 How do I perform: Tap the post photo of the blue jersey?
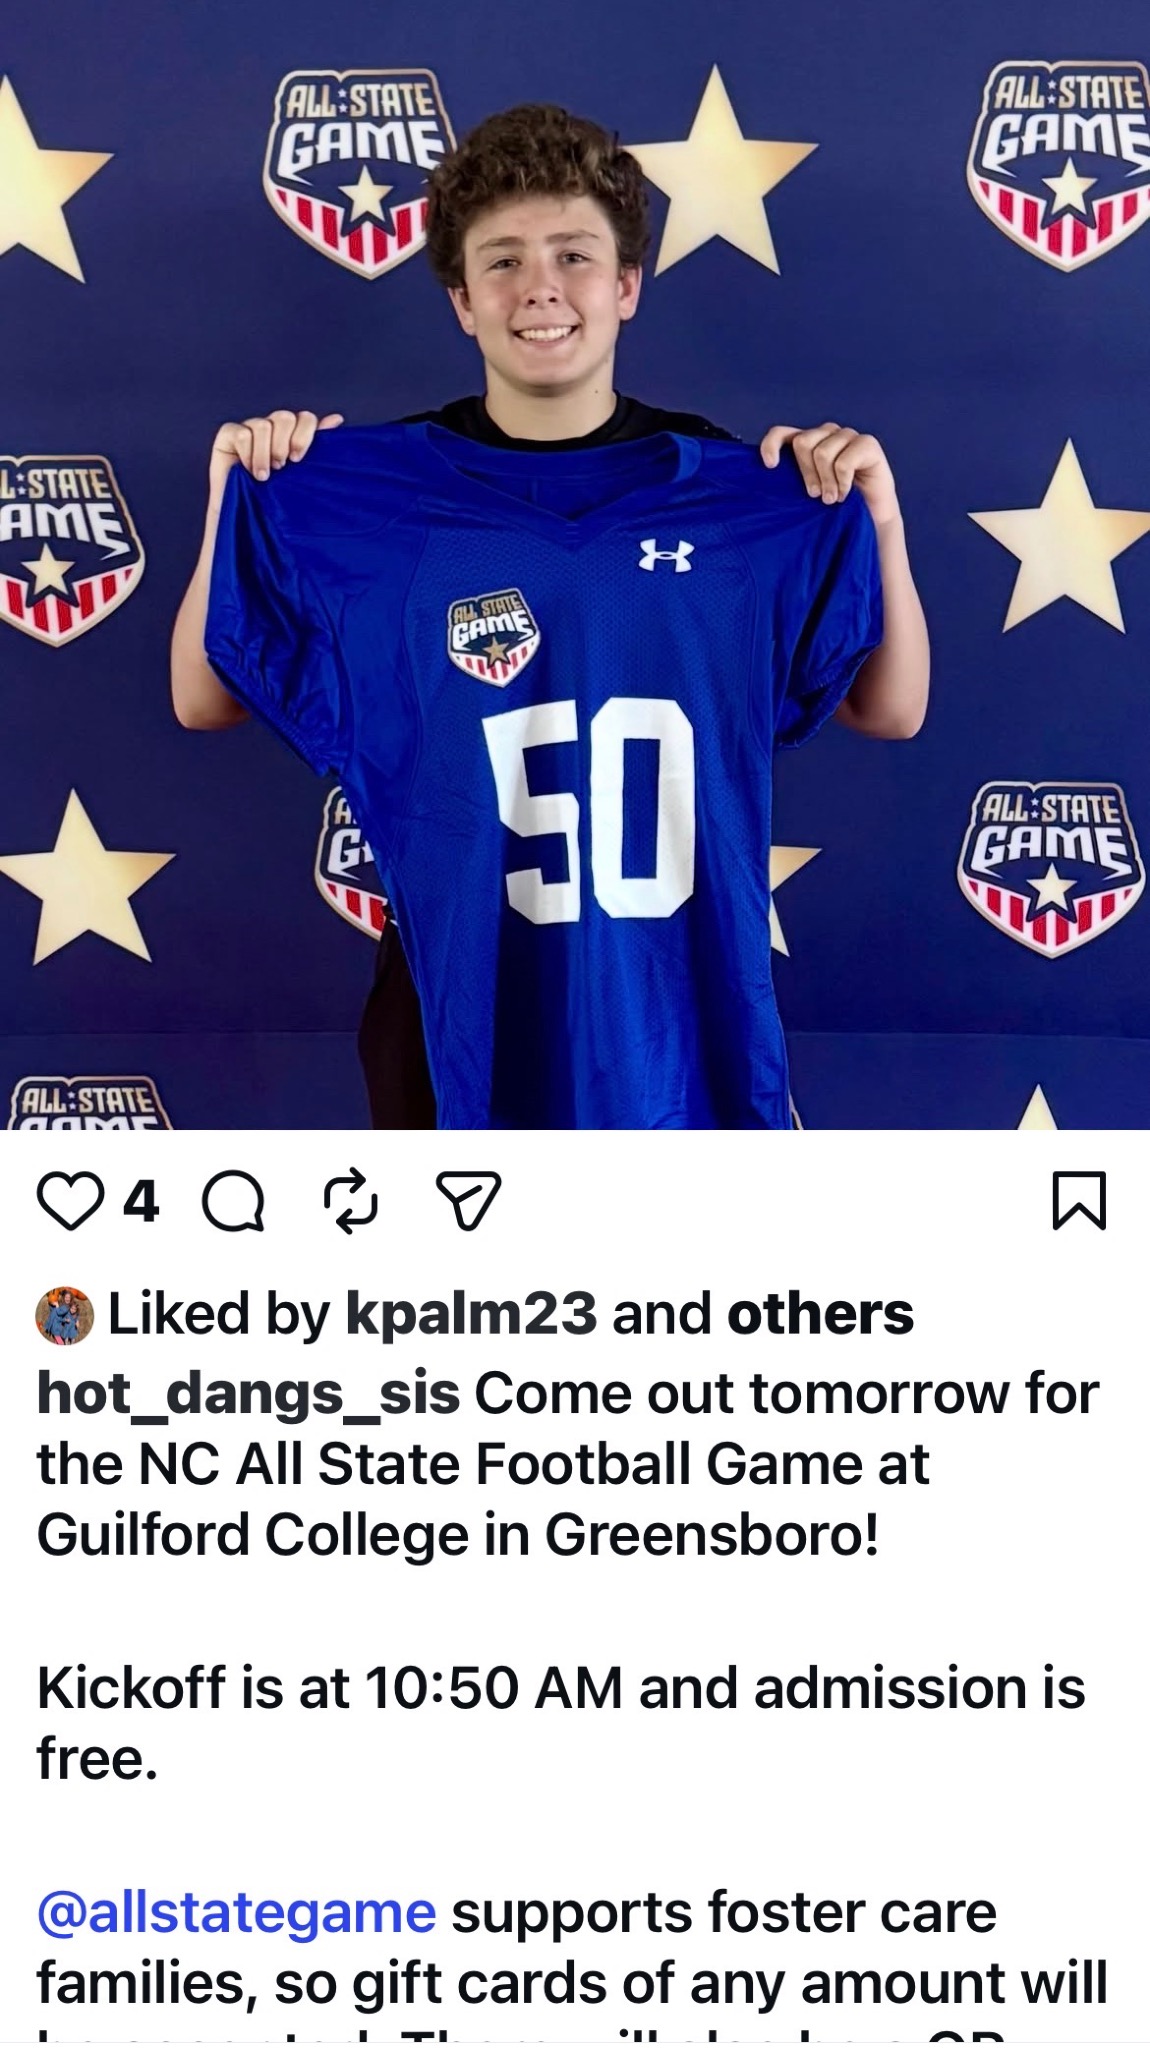pyautogui.click(x=575, y=565)
